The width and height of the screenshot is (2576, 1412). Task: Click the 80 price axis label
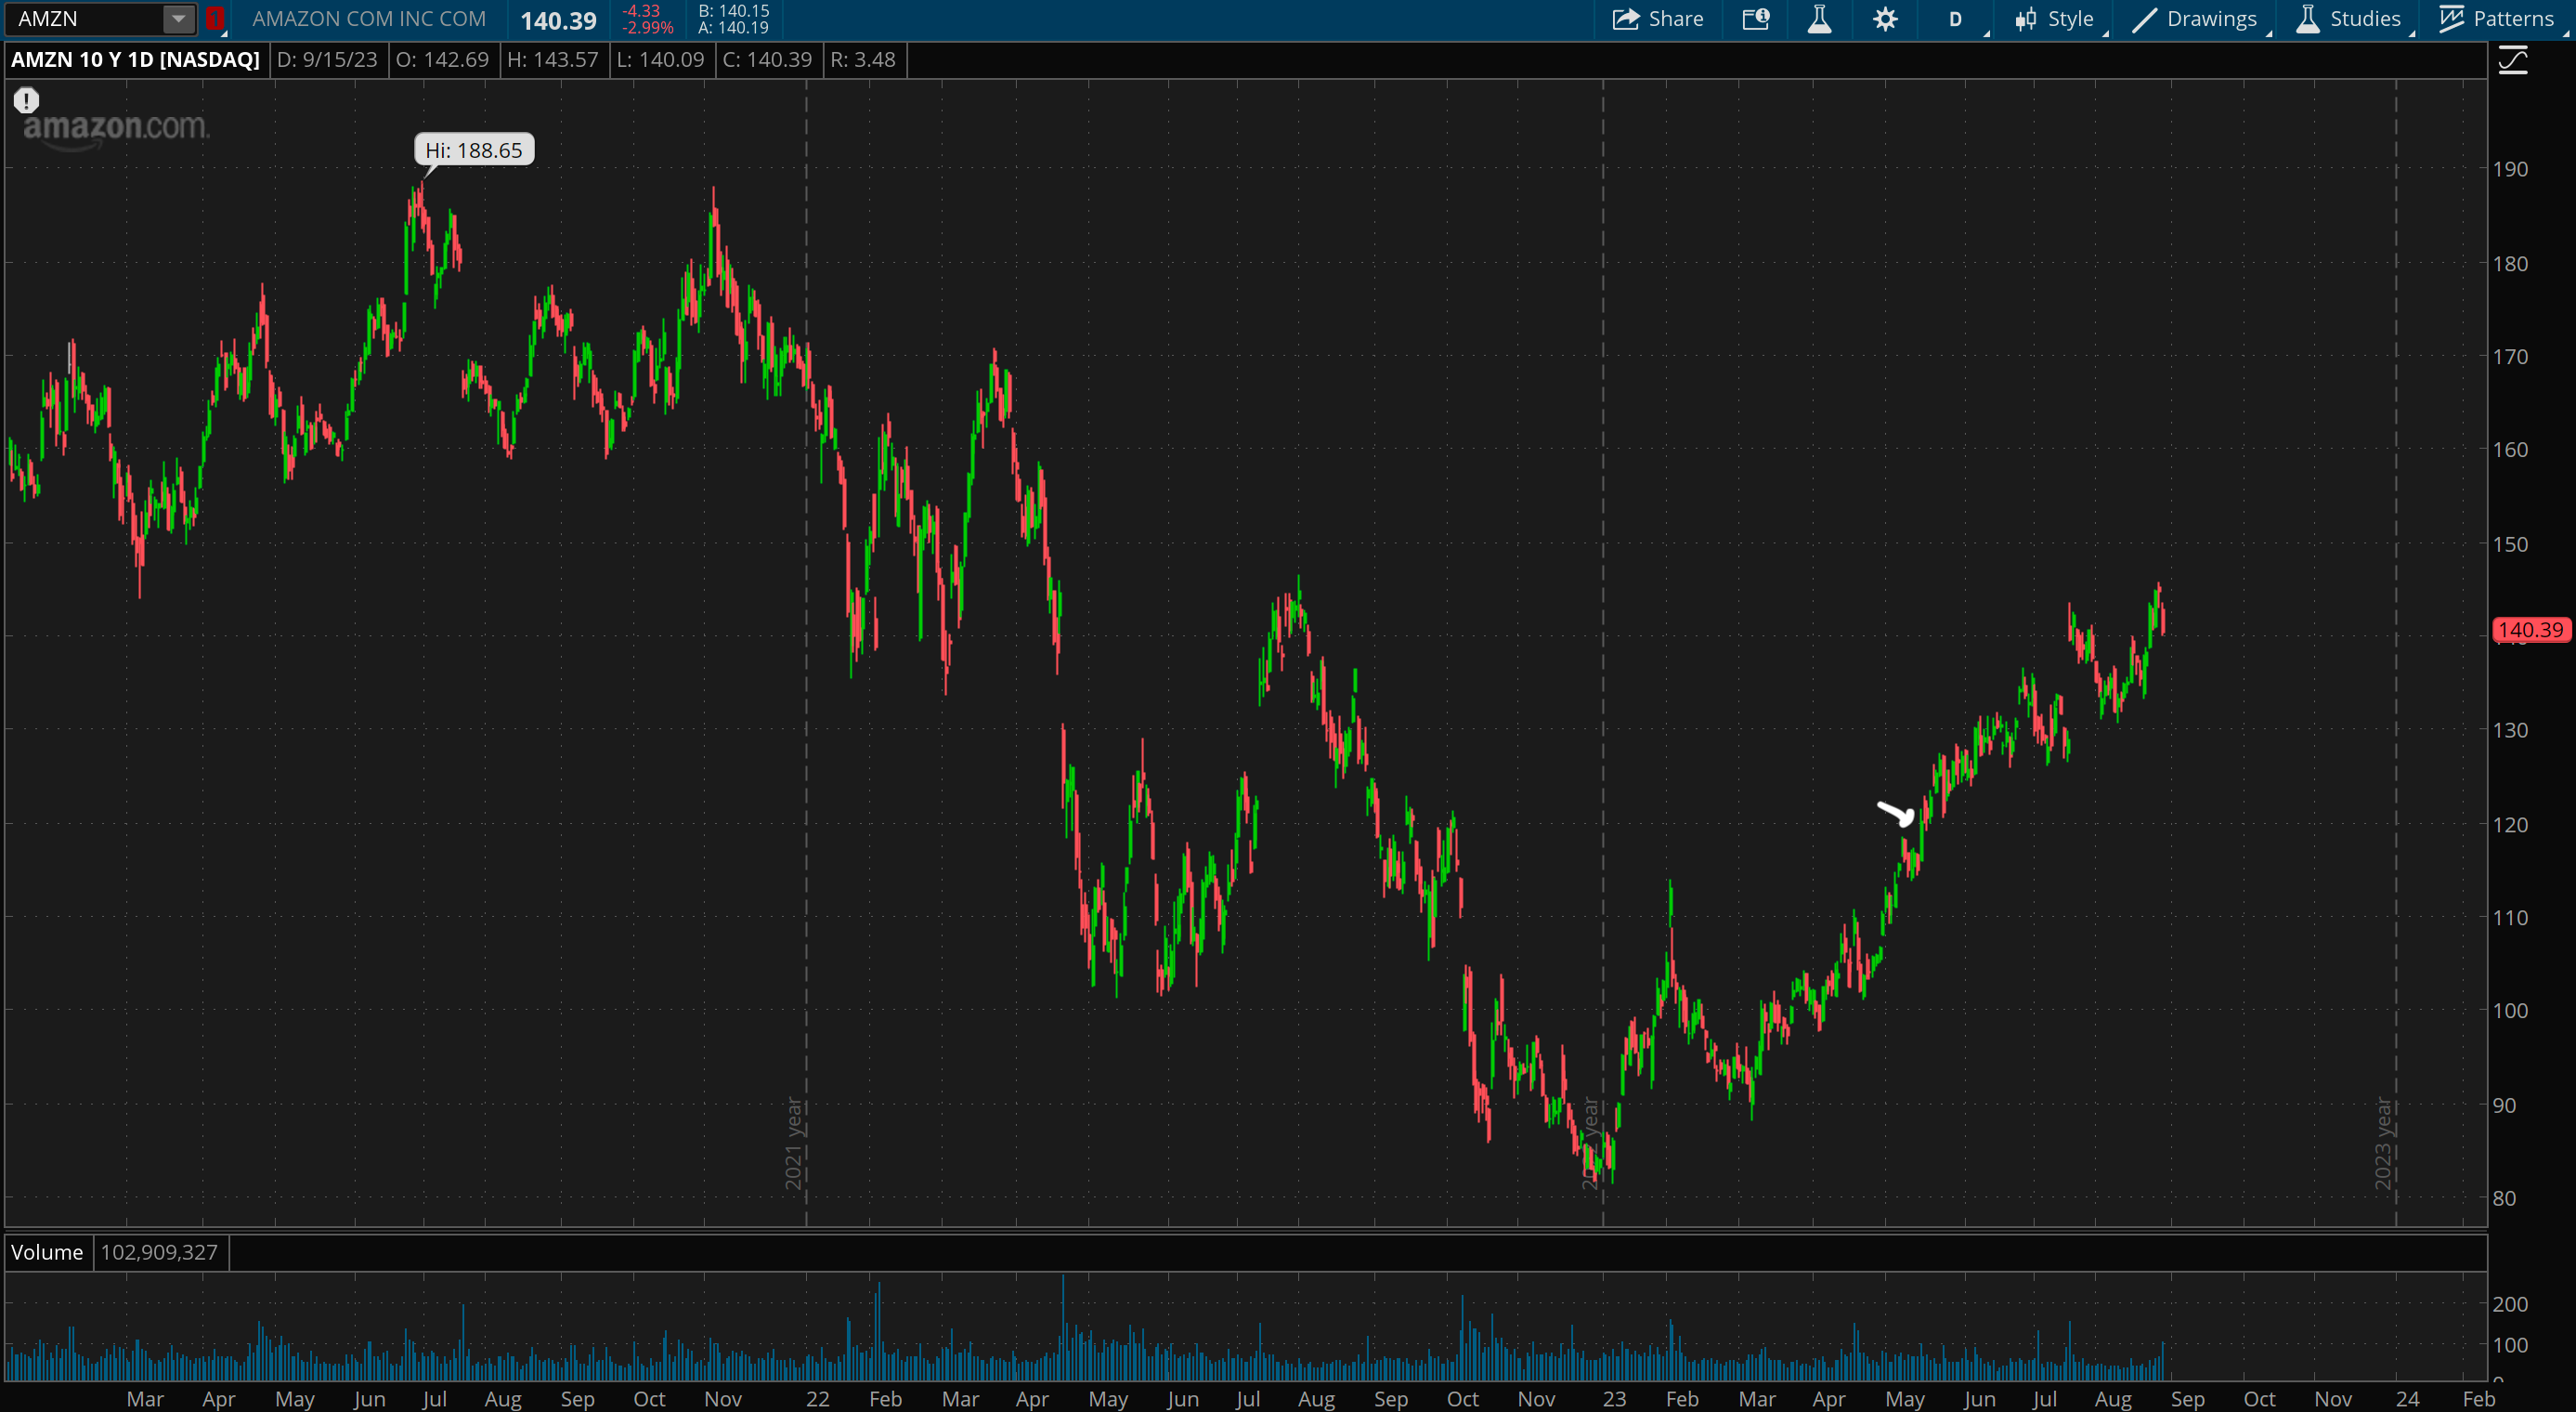click(x=2504, y=1198)
